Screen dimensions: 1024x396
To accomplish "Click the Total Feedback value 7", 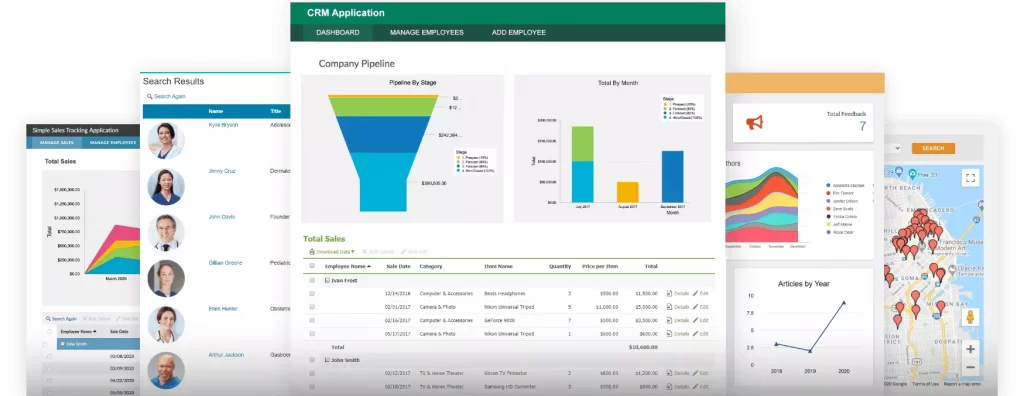I will (x=862, y=126).
